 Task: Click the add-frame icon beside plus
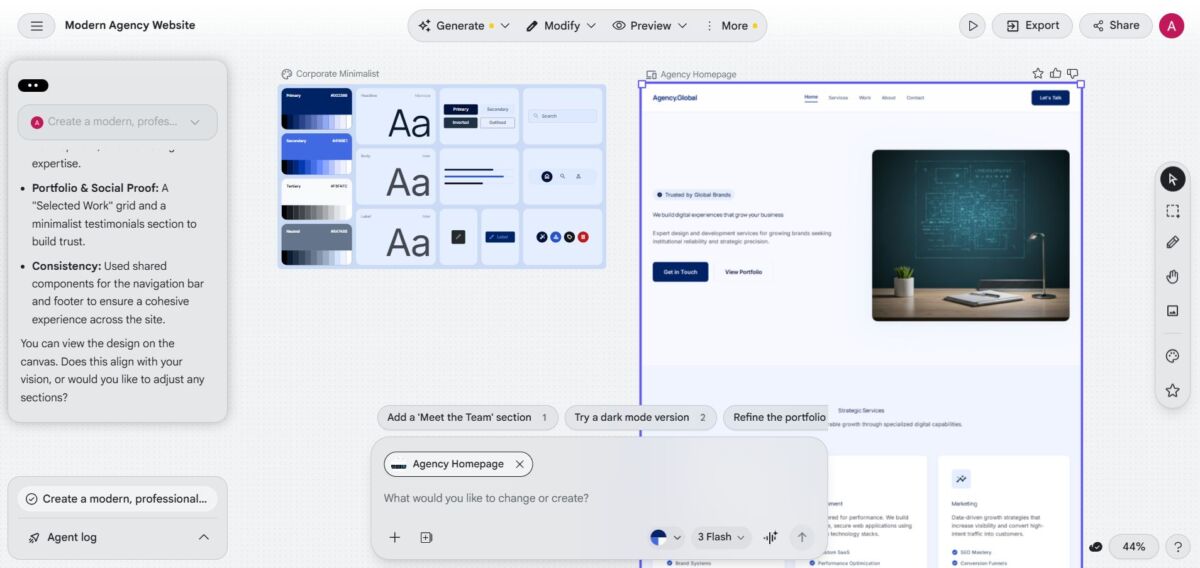tap(426, 537)
